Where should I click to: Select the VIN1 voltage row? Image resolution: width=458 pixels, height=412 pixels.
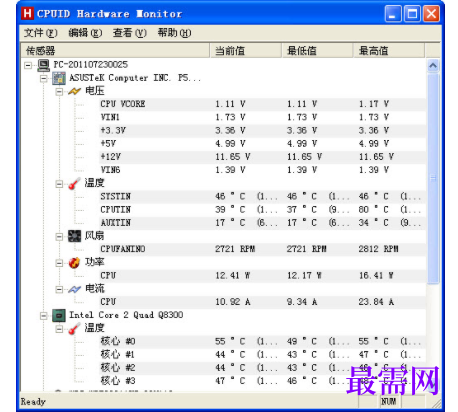262,117
